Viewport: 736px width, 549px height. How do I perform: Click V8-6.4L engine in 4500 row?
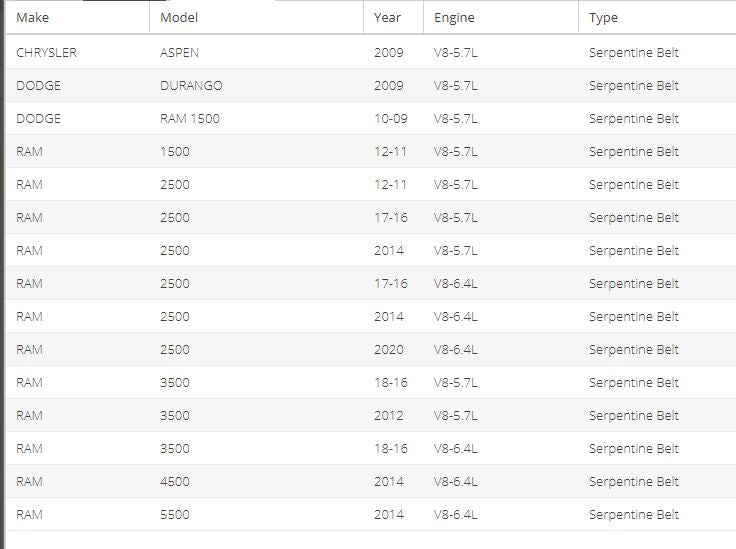click(x=455, y=481)
